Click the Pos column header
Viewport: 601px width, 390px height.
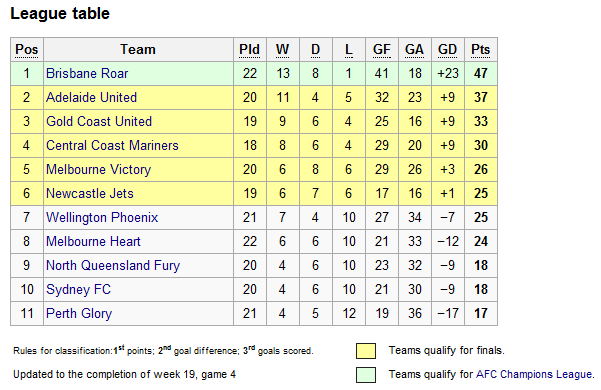point(26,49)
